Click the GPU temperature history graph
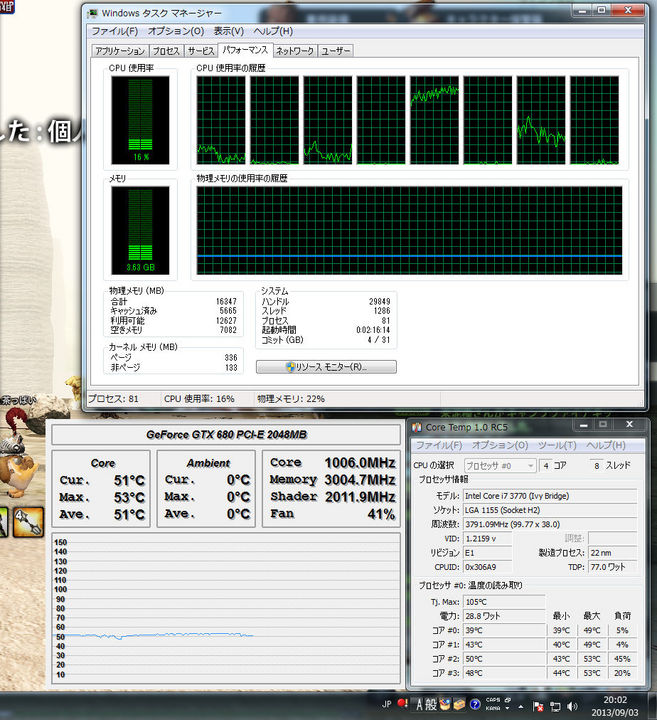 [x=226, y=609]
